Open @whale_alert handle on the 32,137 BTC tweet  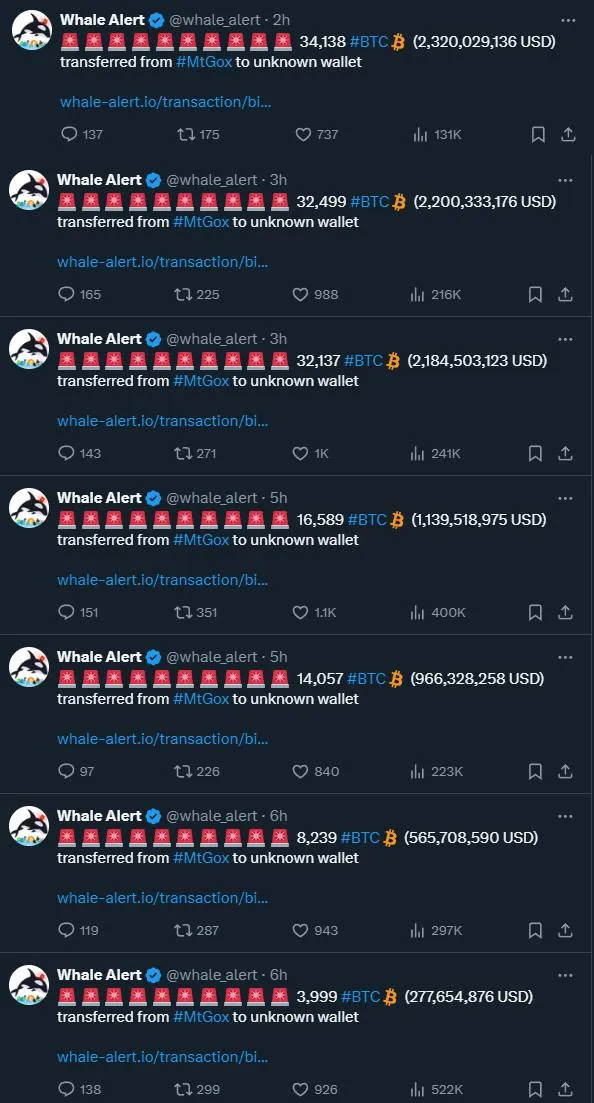[x=212, y=338]
